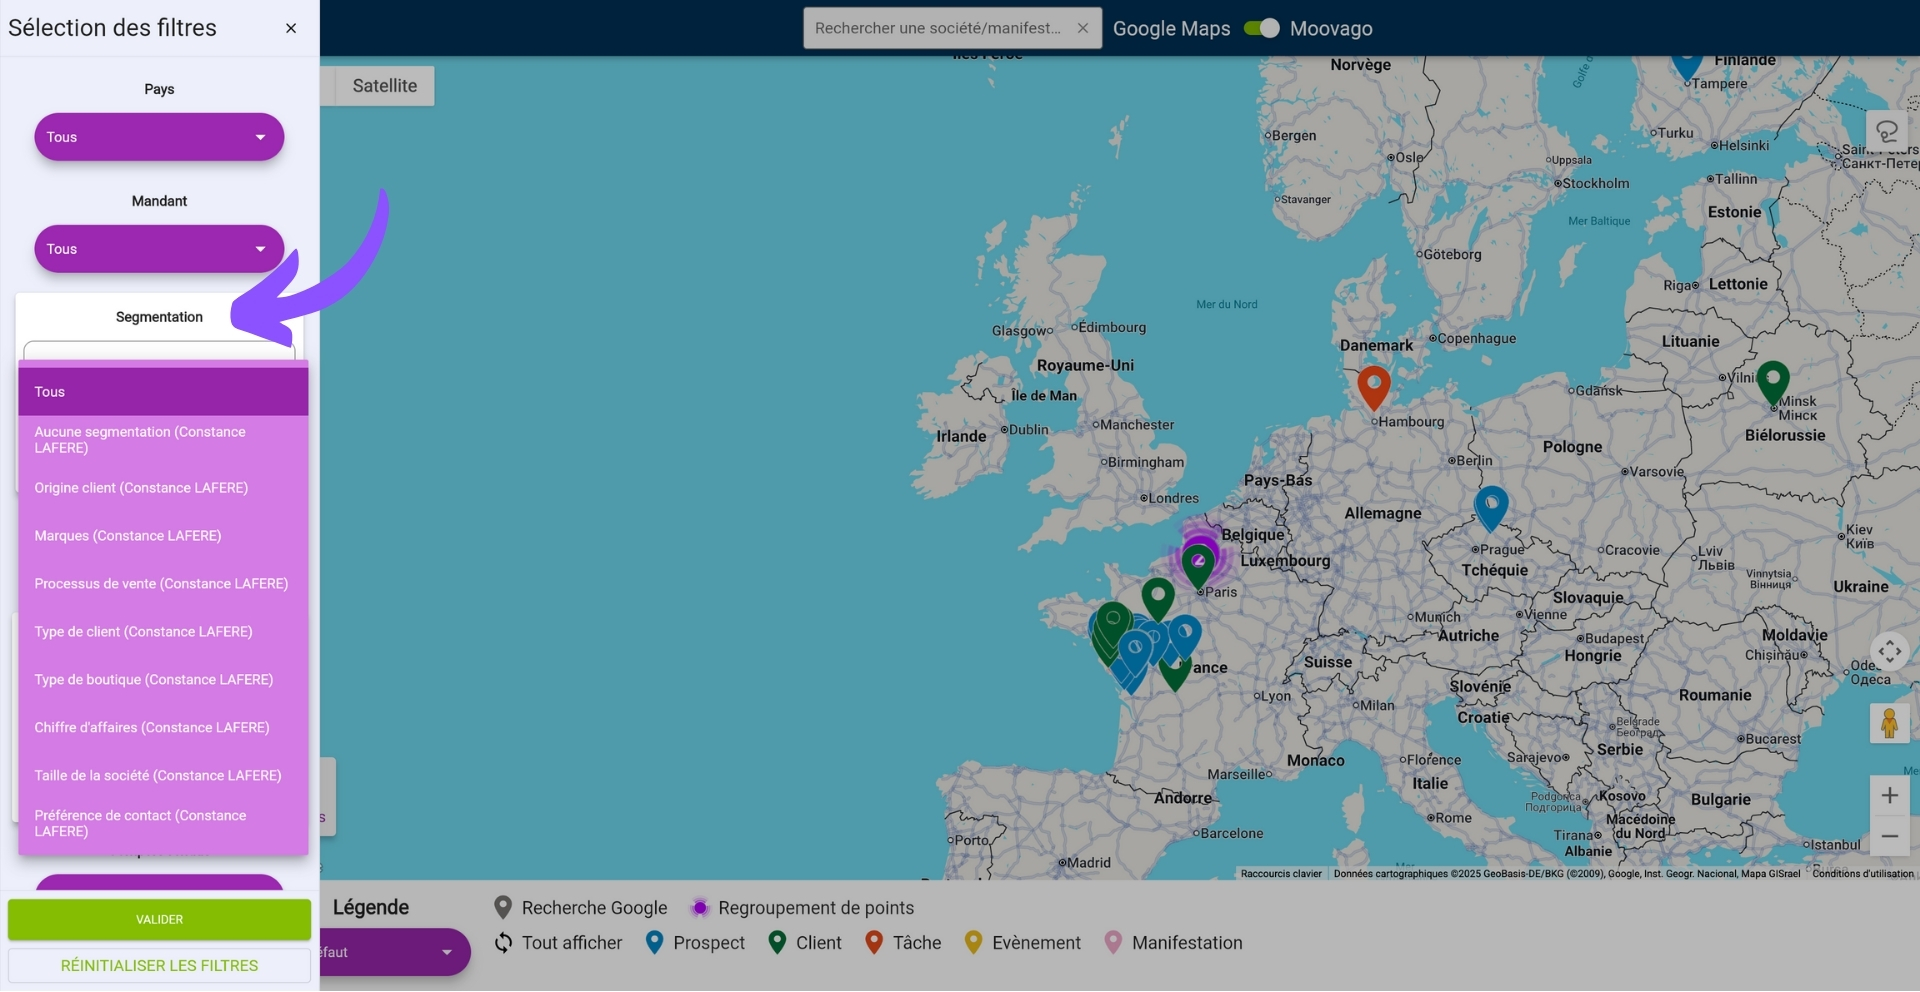Choose 'Type de boutique' segmentation option
This screenshot has width=1920, height=992.
(x=153, y=680)
